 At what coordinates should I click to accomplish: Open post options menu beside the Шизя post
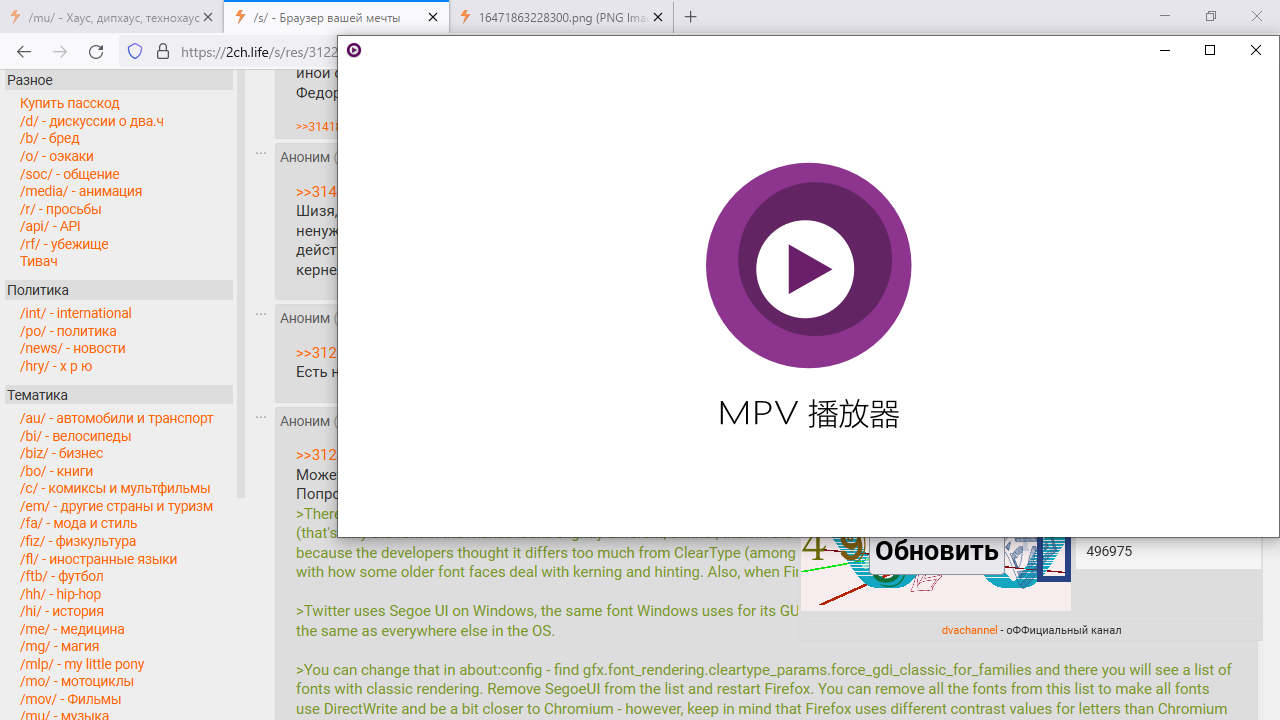tap(261, 153)
